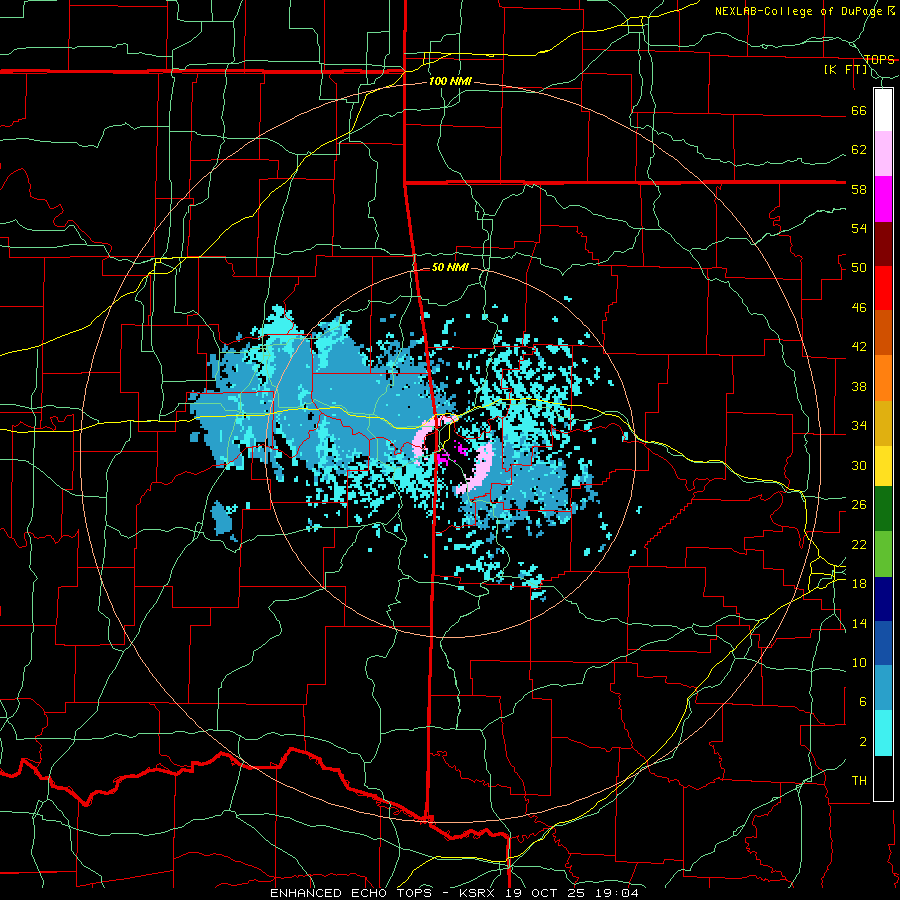
Task: Choose the yellow legend swatch
Action: pos(883,466)
